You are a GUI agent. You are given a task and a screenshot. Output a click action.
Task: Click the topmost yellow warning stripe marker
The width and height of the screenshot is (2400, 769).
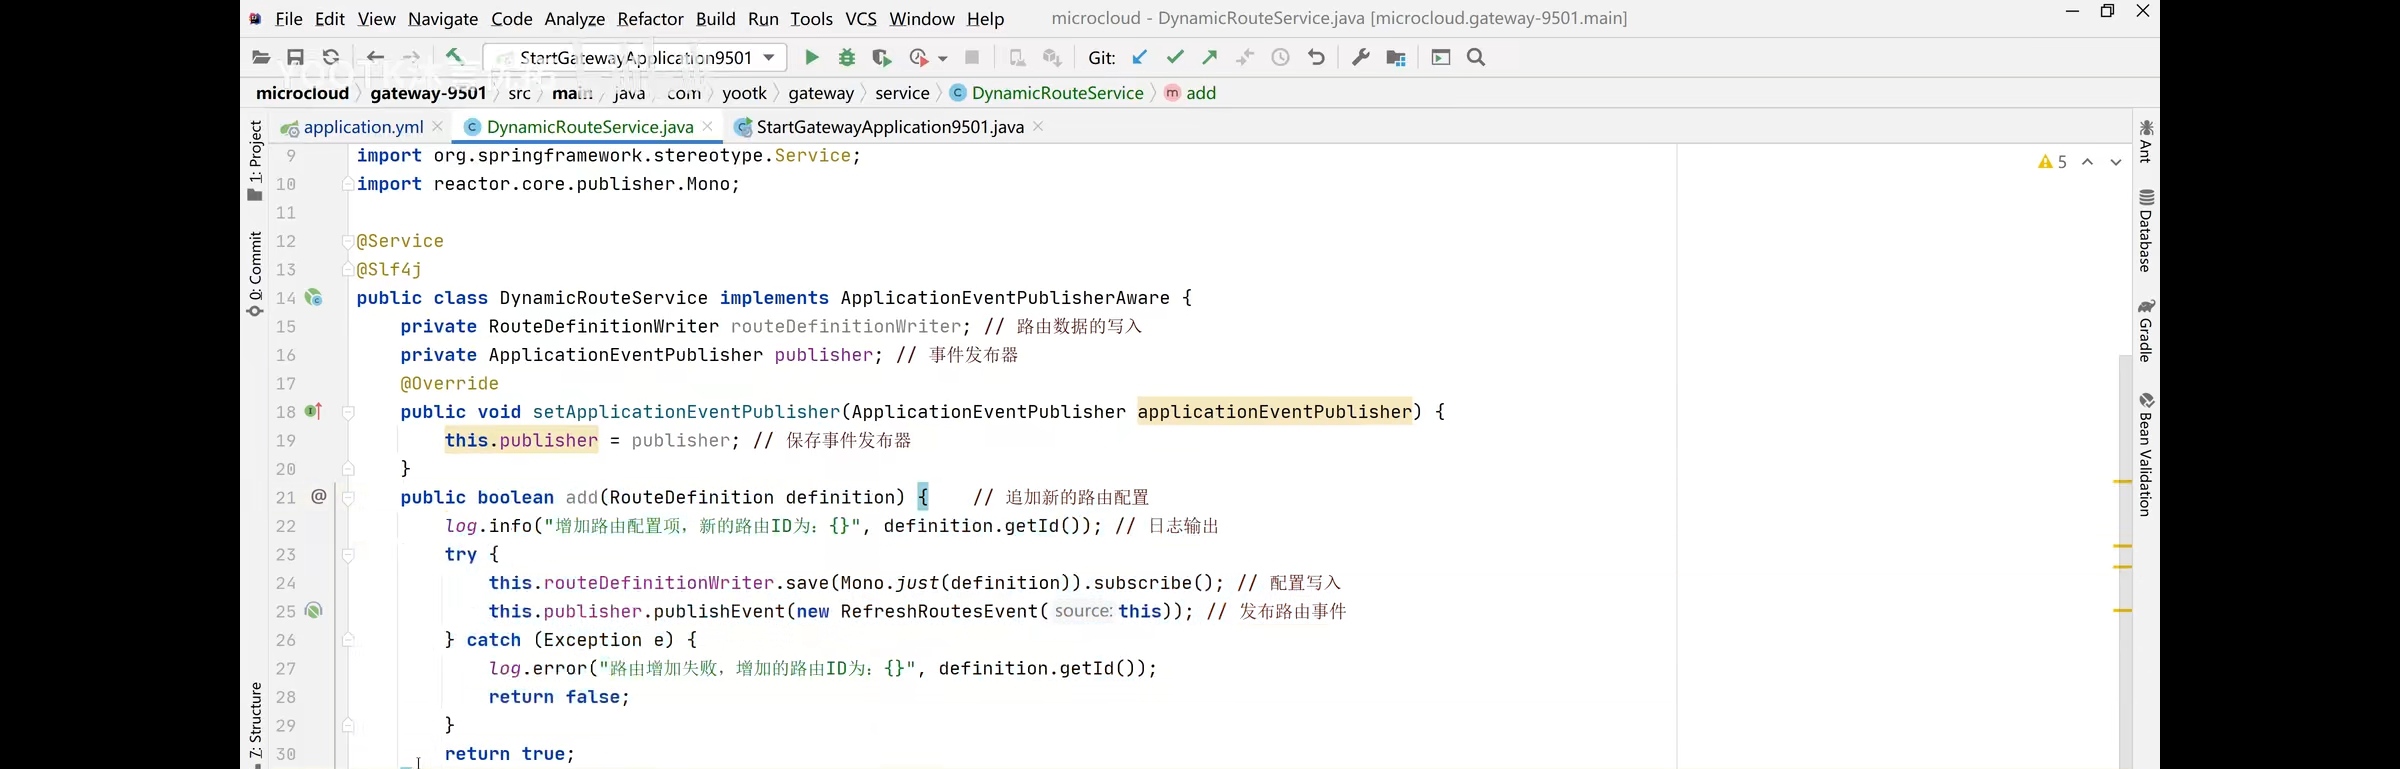coord(2123,482)
